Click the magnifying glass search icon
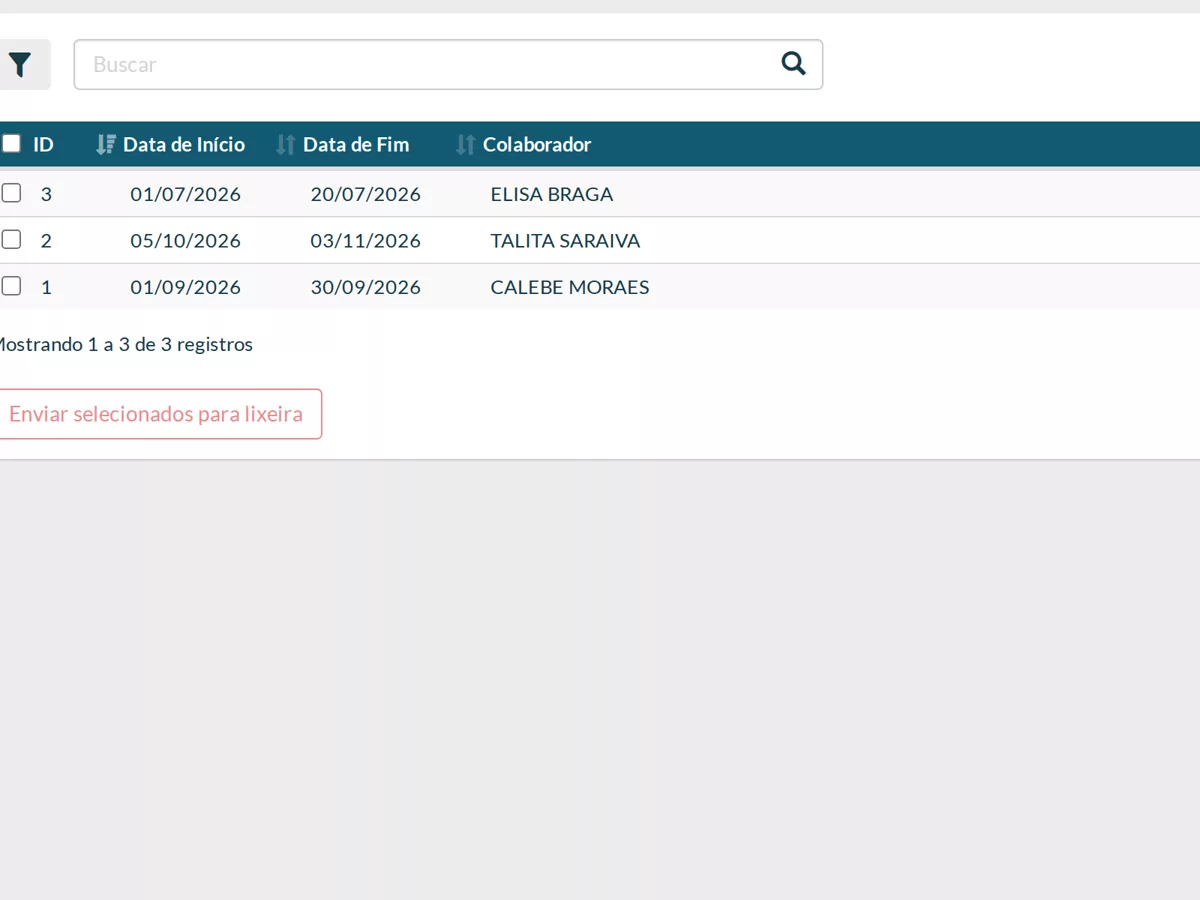The image size is (1200, 900). point(793,64)
